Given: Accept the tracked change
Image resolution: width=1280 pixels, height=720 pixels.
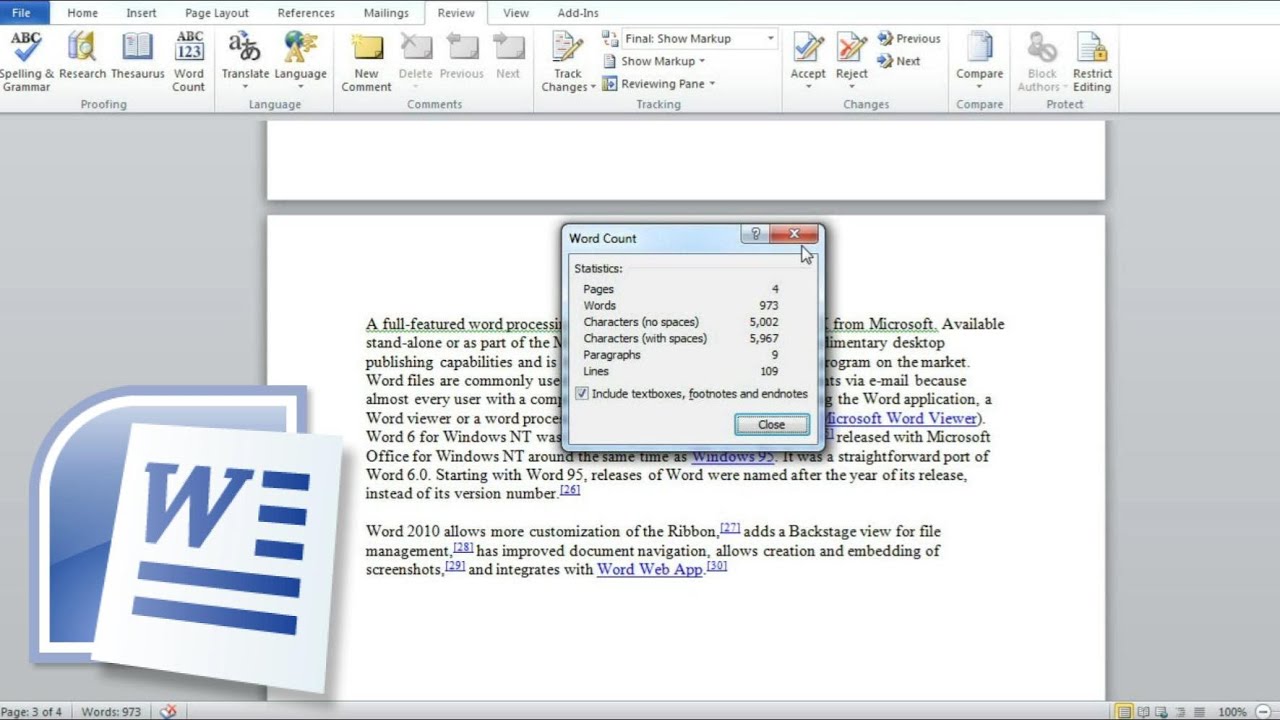Looking at the screenshot, I should [808, 62].
